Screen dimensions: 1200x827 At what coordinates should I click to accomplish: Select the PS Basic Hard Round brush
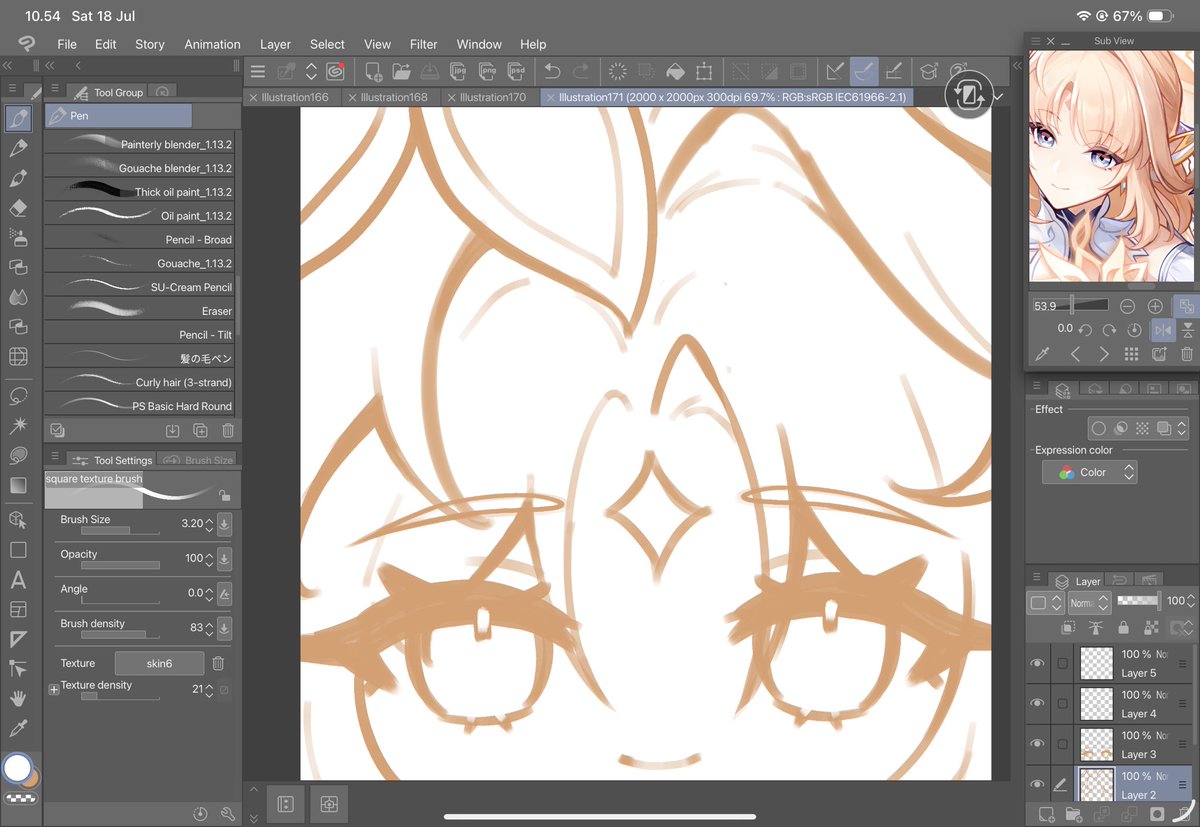click(138, 406)
